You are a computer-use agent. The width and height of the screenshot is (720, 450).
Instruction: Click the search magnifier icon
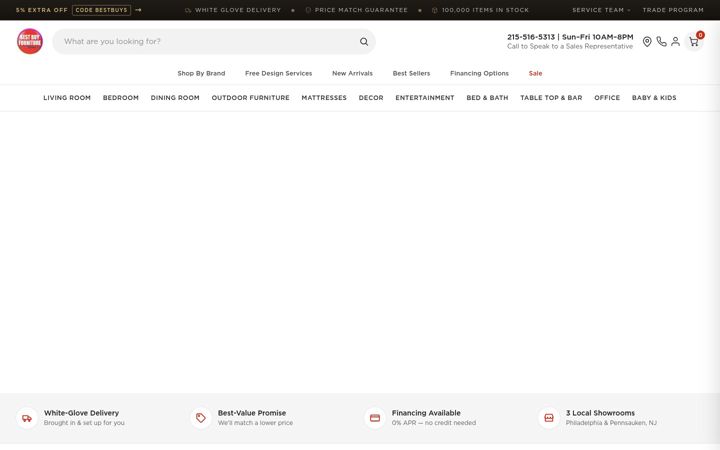(x=364, y=42)
